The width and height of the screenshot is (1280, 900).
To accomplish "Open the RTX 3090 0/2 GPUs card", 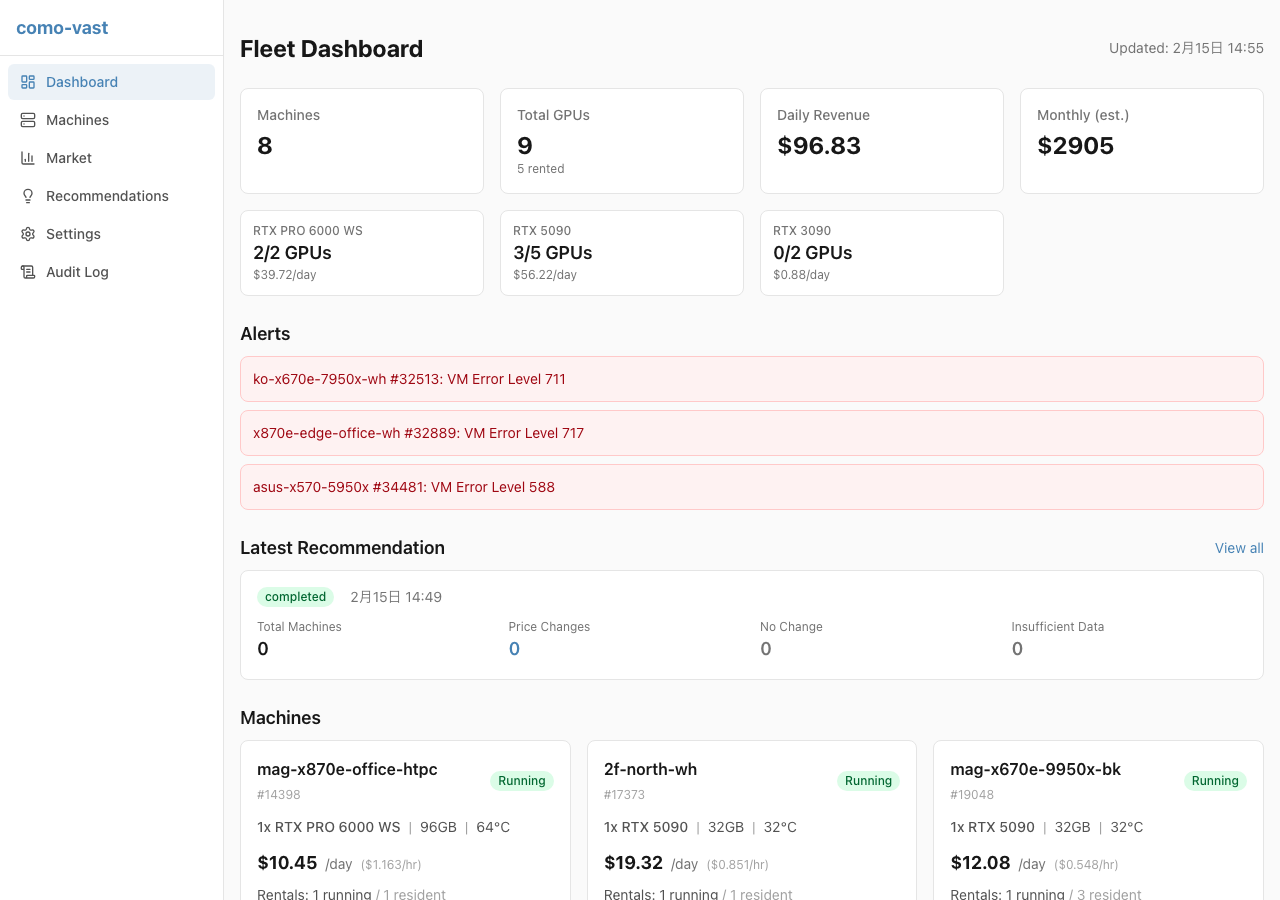I will coord(882,253).
